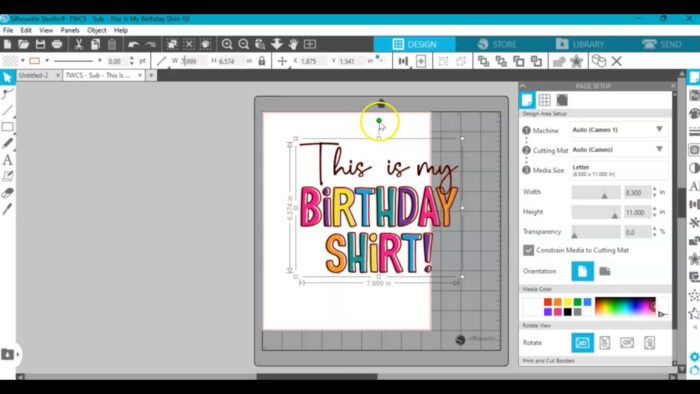Redo the last action

pos(150,44)
